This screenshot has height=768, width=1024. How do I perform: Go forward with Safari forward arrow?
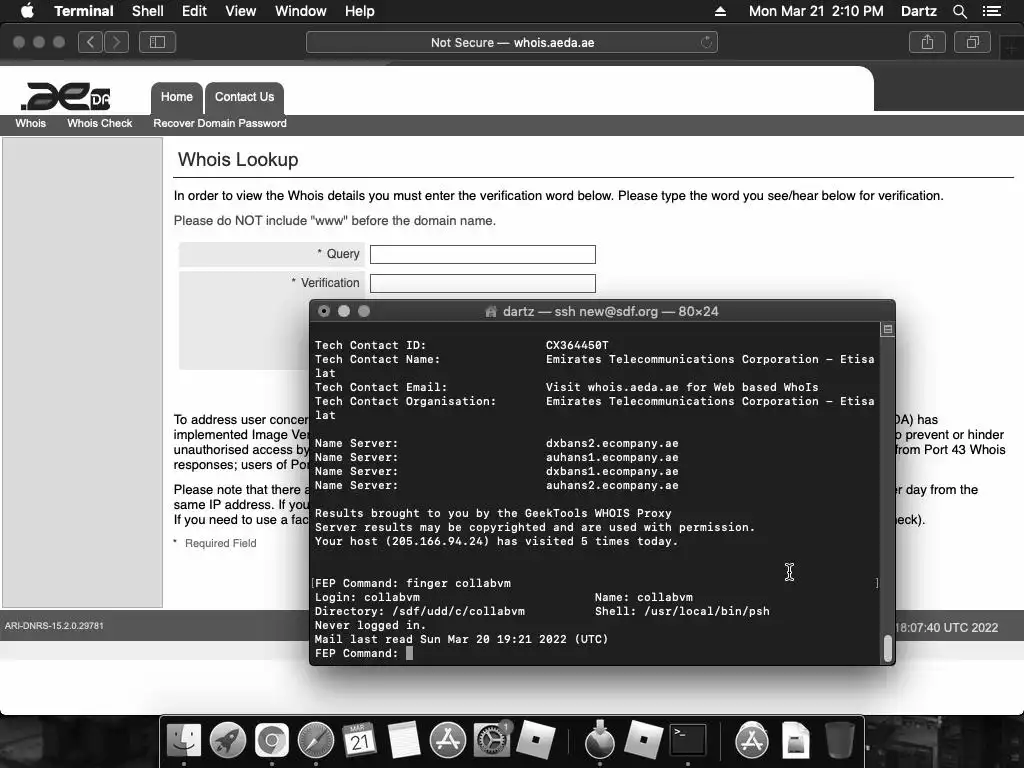(x=116, y=42)
